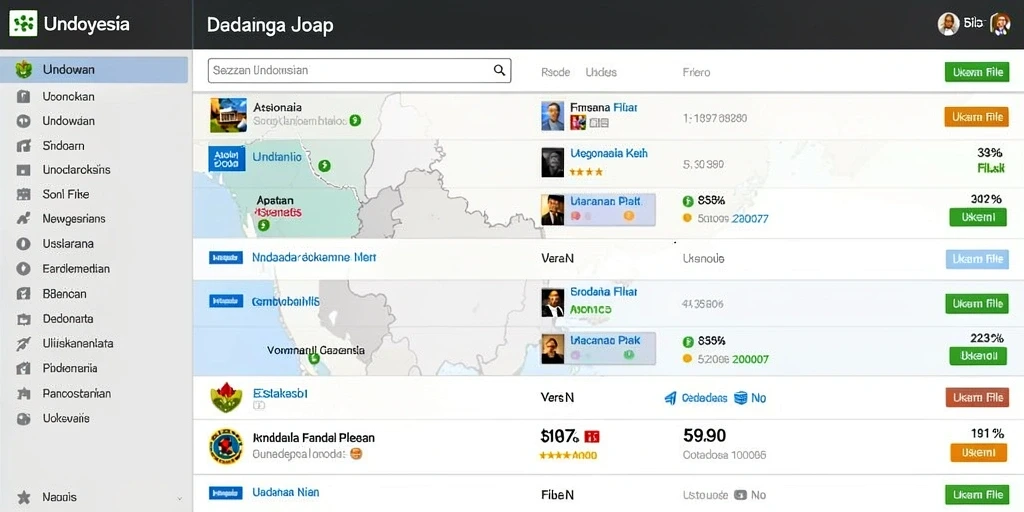Screen dimensions: 1024x512
Task: Click the green map pin near Apatan
Action: tap(263, 225)
